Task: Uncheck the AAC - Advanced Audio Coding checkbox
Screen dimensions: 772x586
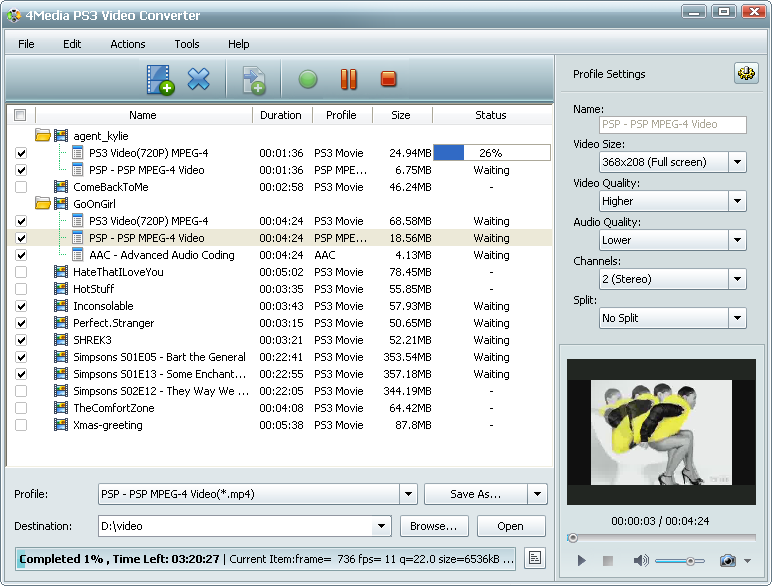Action: tap(21, 255)
